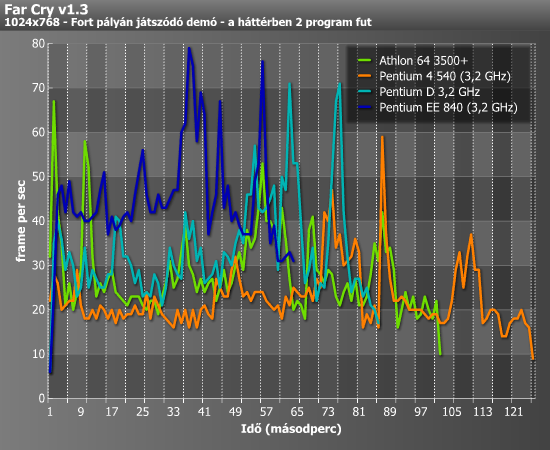Image resolution: width=550 pixels, height=450 pixels.
Task: Click the x-axis tick label 97
Action: (x=420, y=411)
